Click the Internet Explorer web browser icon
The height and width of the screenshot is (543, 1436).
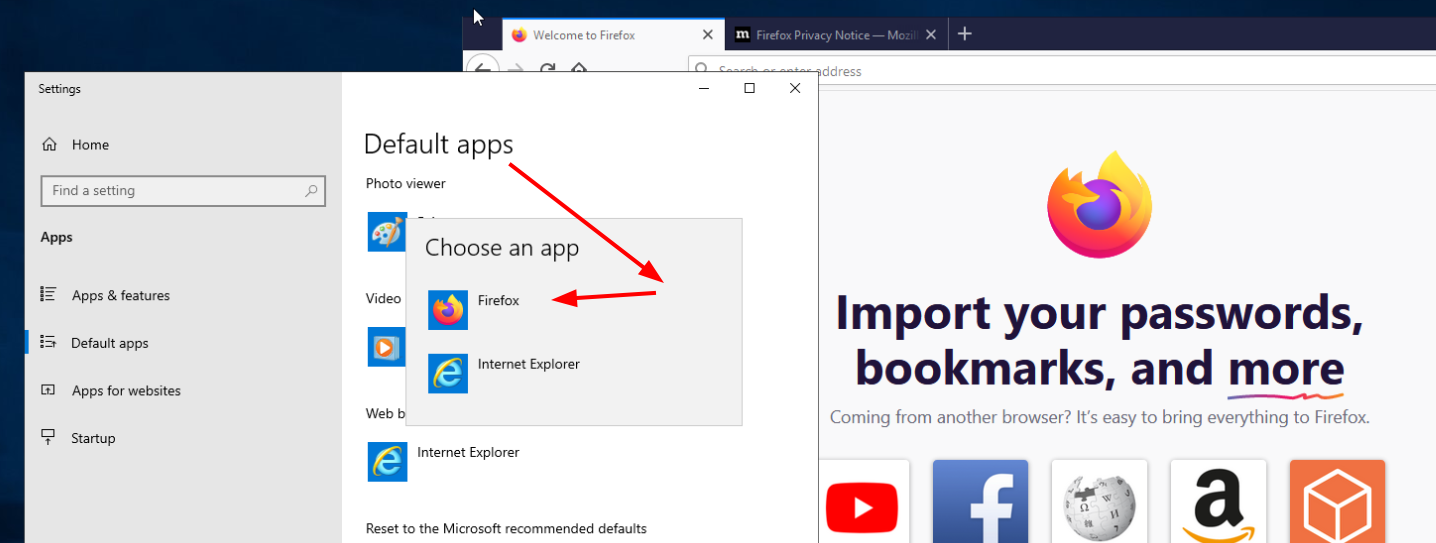(x=388, y=462)
